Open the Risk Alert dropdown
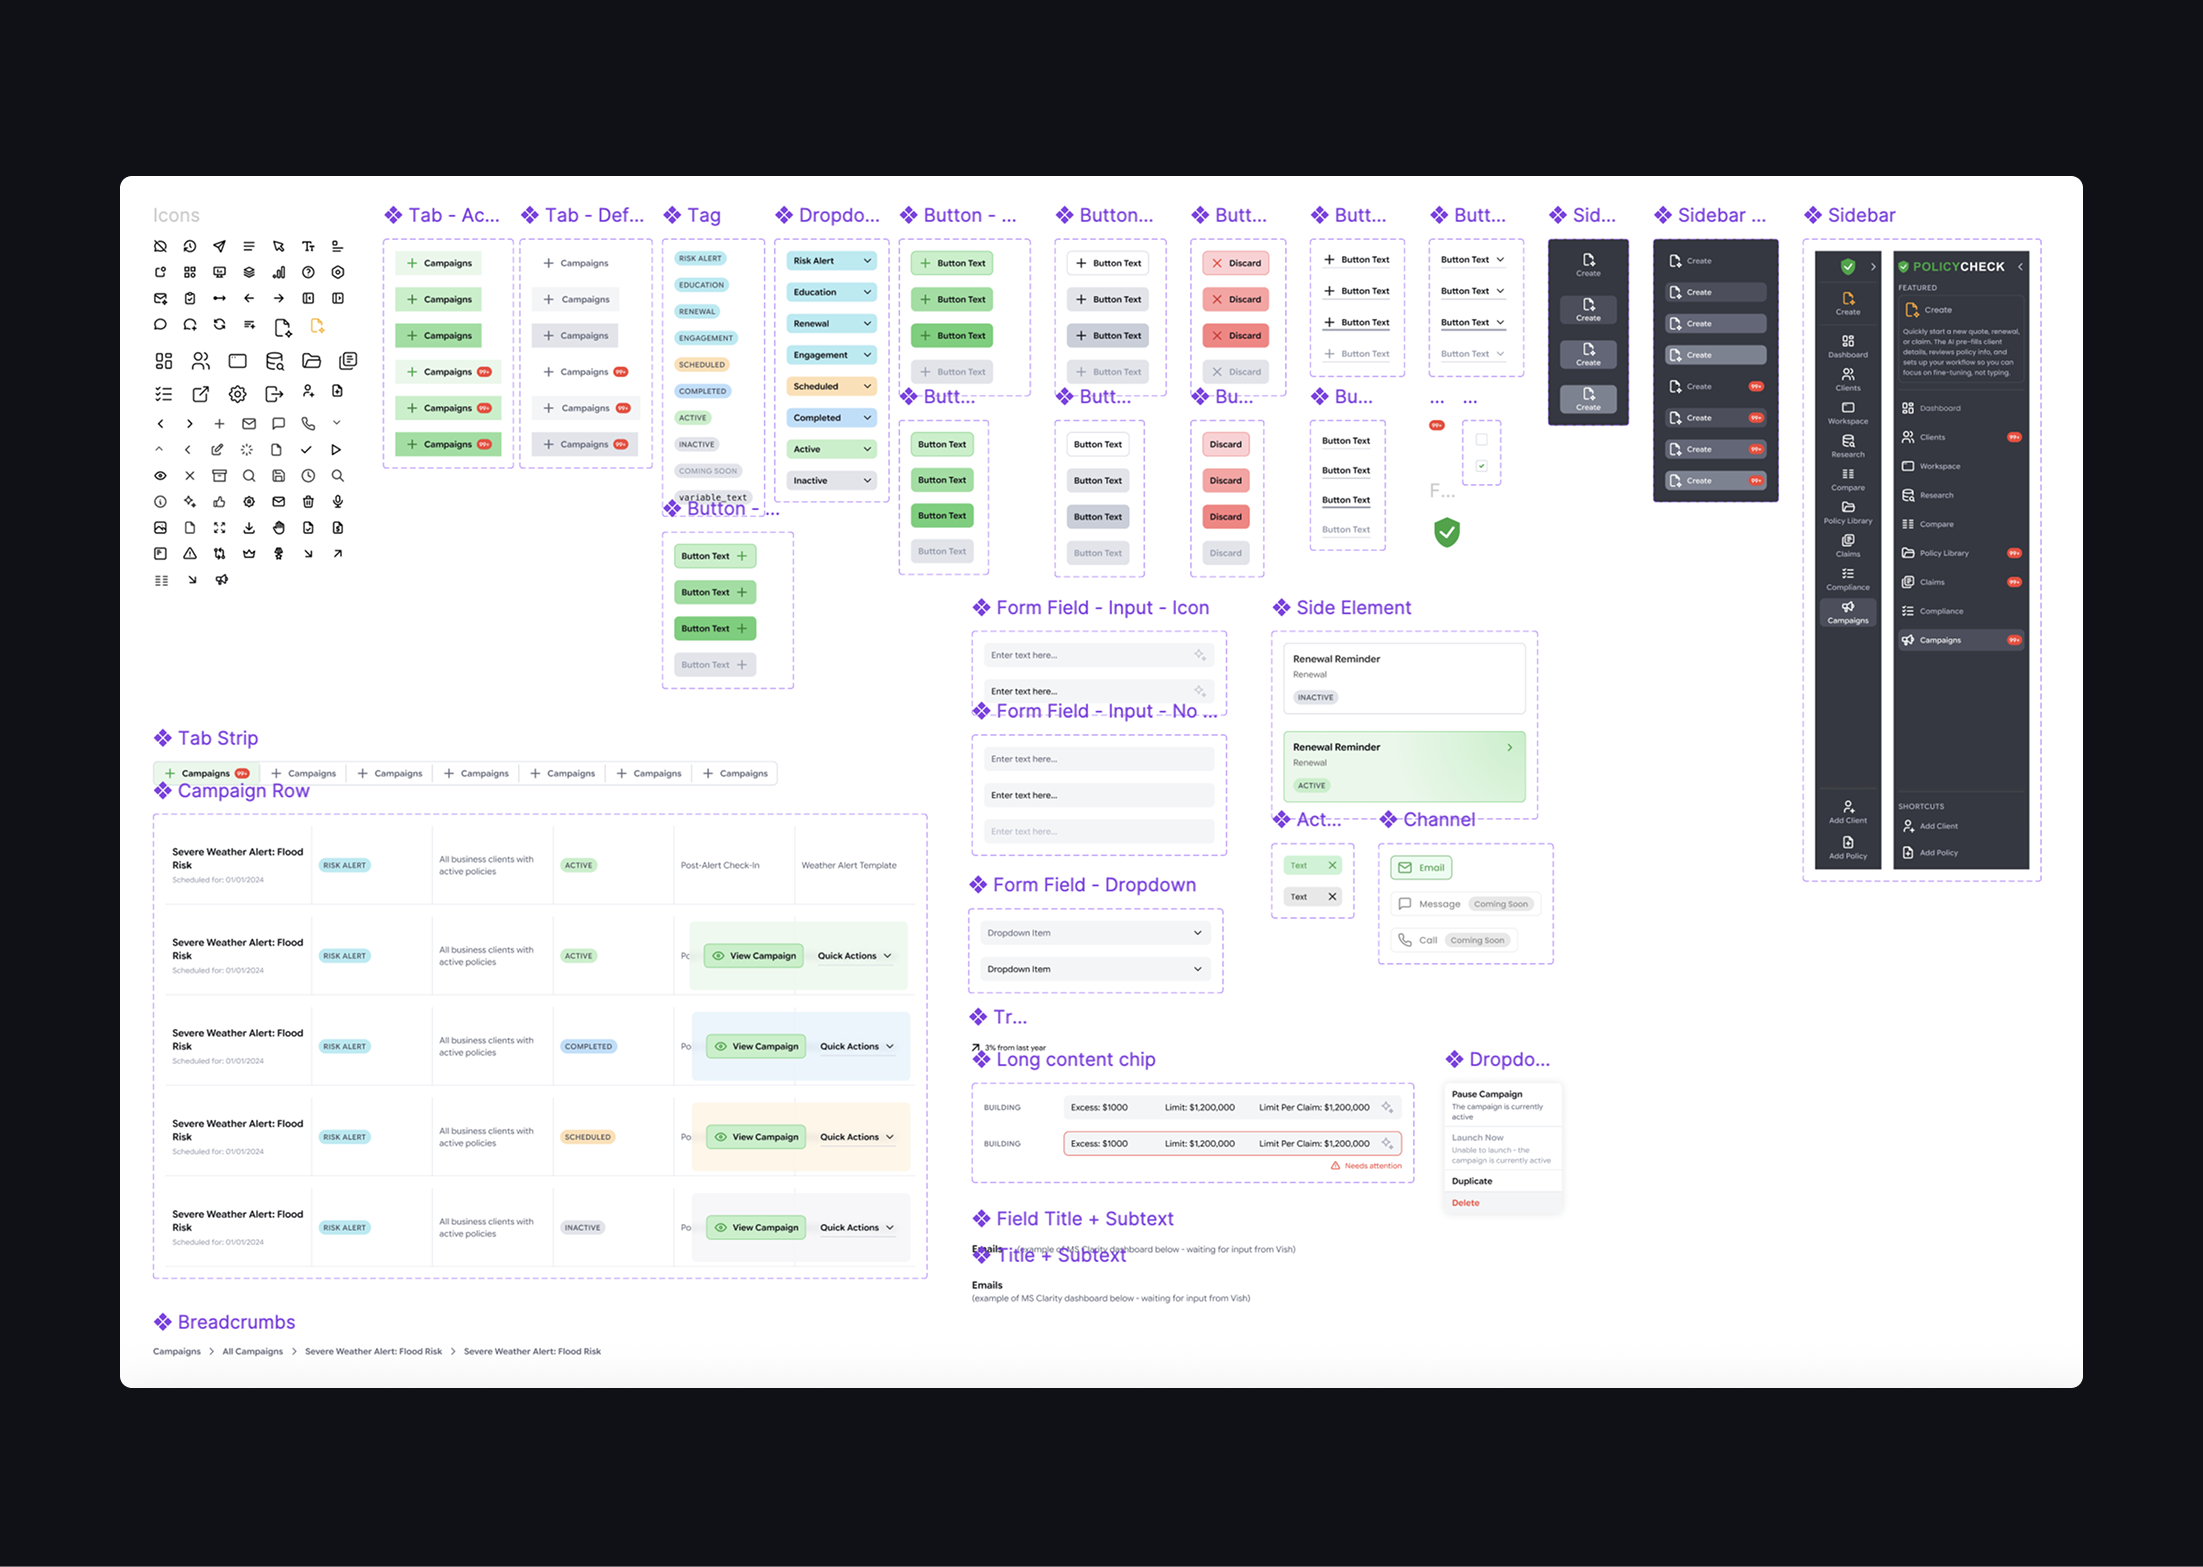Screen dimensions: 2203x1567 [x=831, y=261]
